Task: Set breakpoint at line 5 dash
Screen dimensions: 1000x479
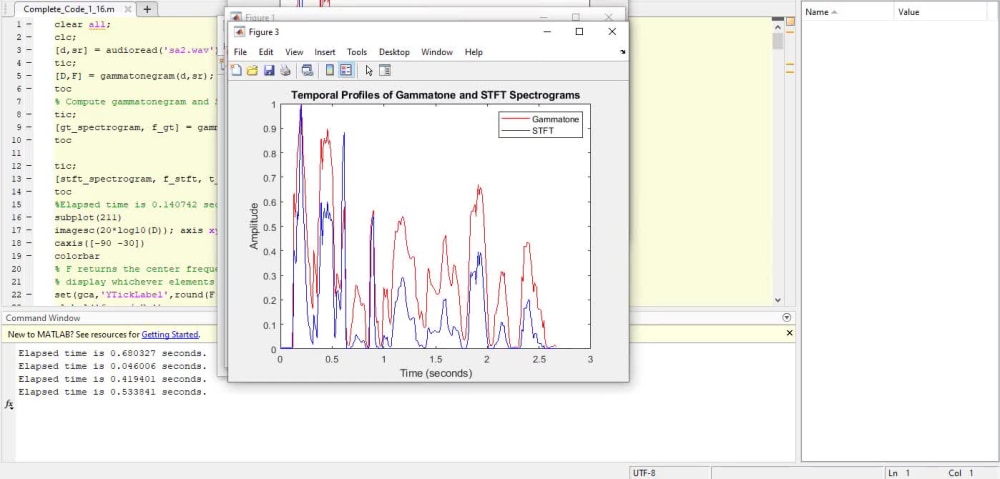Action: pyautogui.click(x=30, y=76)
